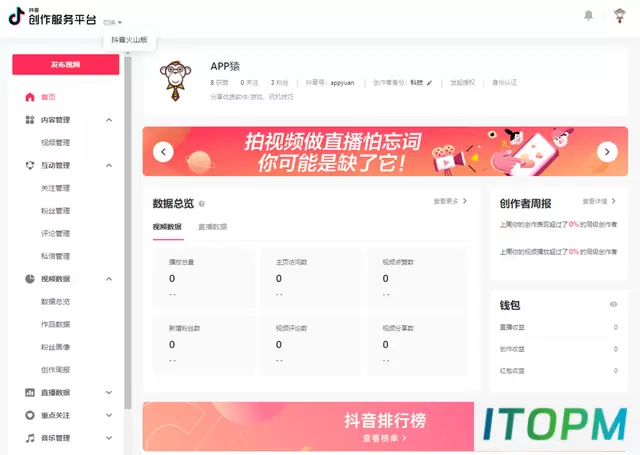The image size is (640, 455).
Task: Expand the 音乐管理 section chevron
Action: [x=109, y=438]
